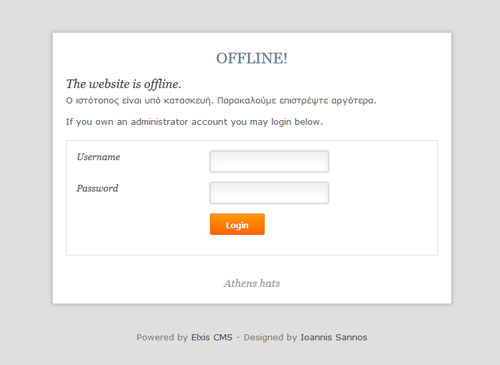500x365 pixels.
Task: Click the word 'CMS' in the footer
Action: tap(223, 337)
